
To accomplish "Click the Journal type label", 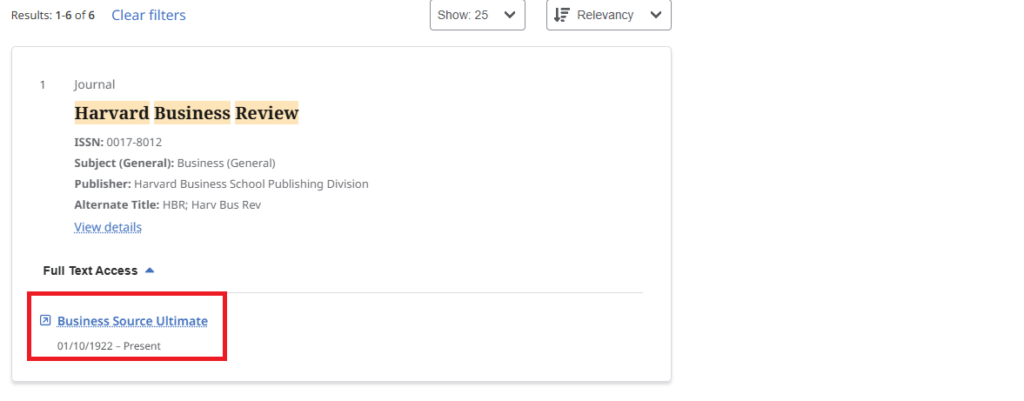I will 94,85.
